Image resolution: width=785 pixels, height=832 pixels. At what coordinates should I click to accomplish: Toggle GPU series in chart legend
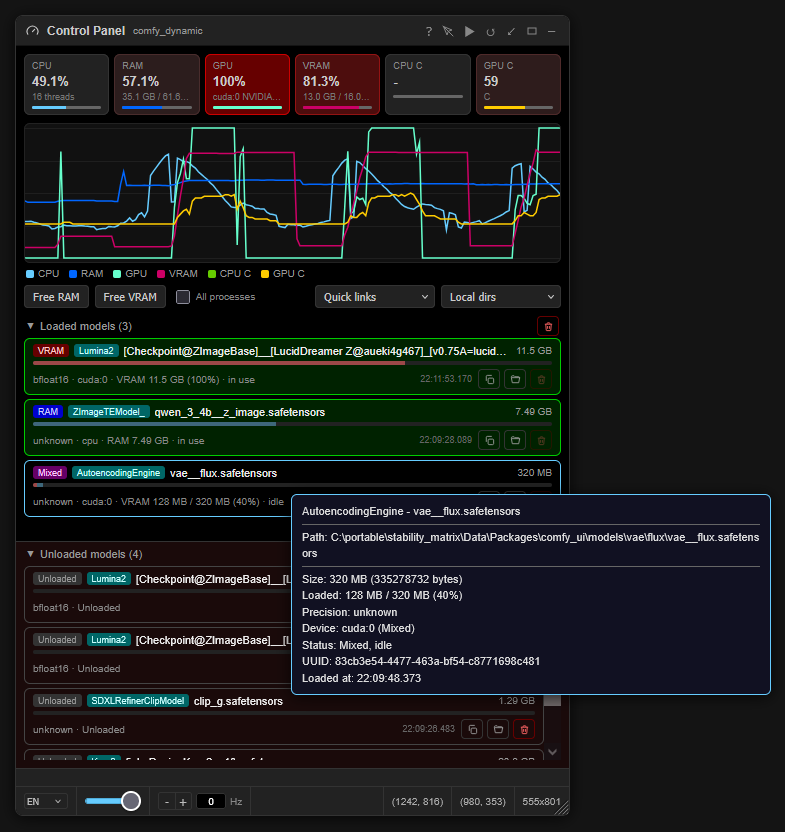tap(130, 274)
